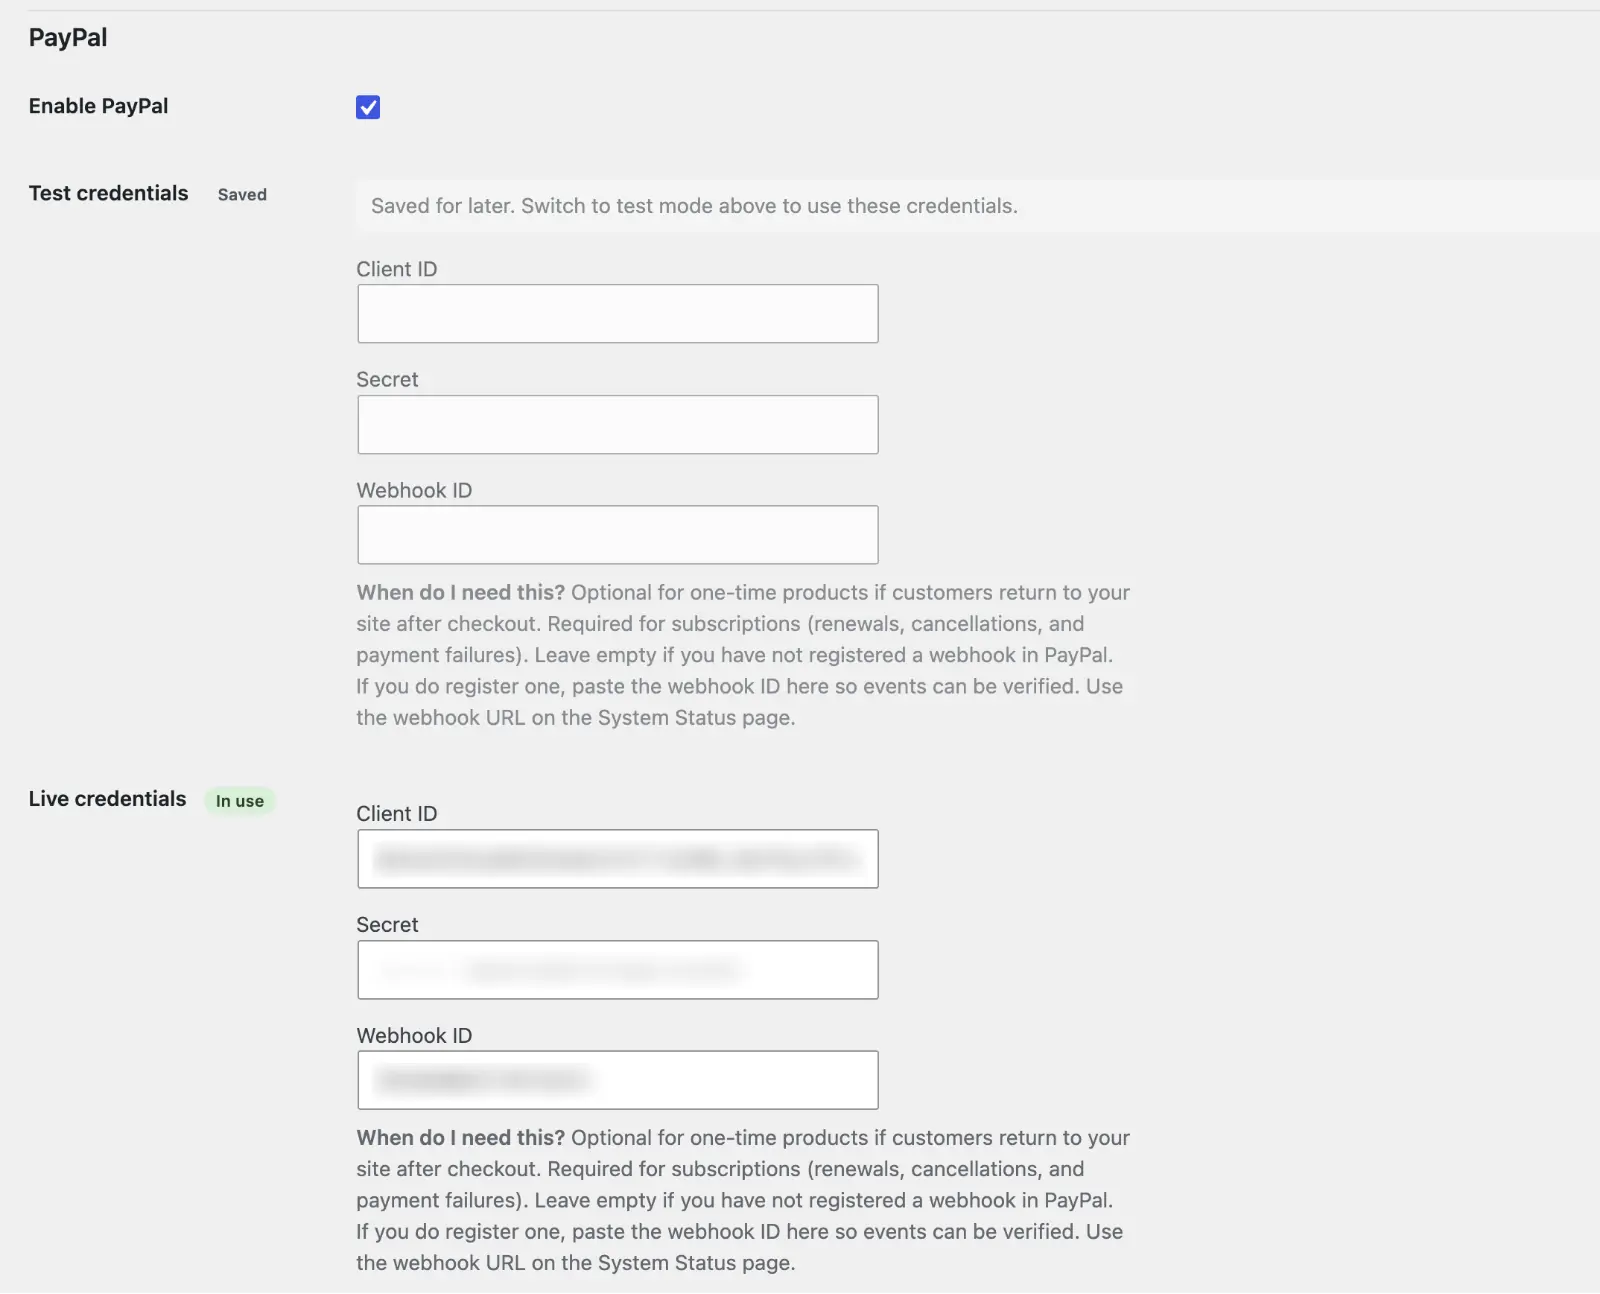Screen dimensions: 1600x1294
Task: Click the Test credentials Secret field
Action: (618, 425)
